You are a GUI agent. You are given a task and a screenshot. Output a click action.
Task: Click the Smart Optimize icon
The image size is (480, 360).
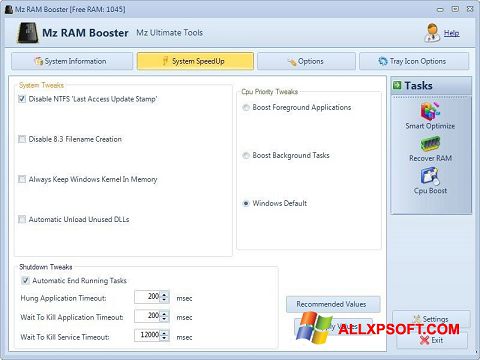click(x=430, y=110)
